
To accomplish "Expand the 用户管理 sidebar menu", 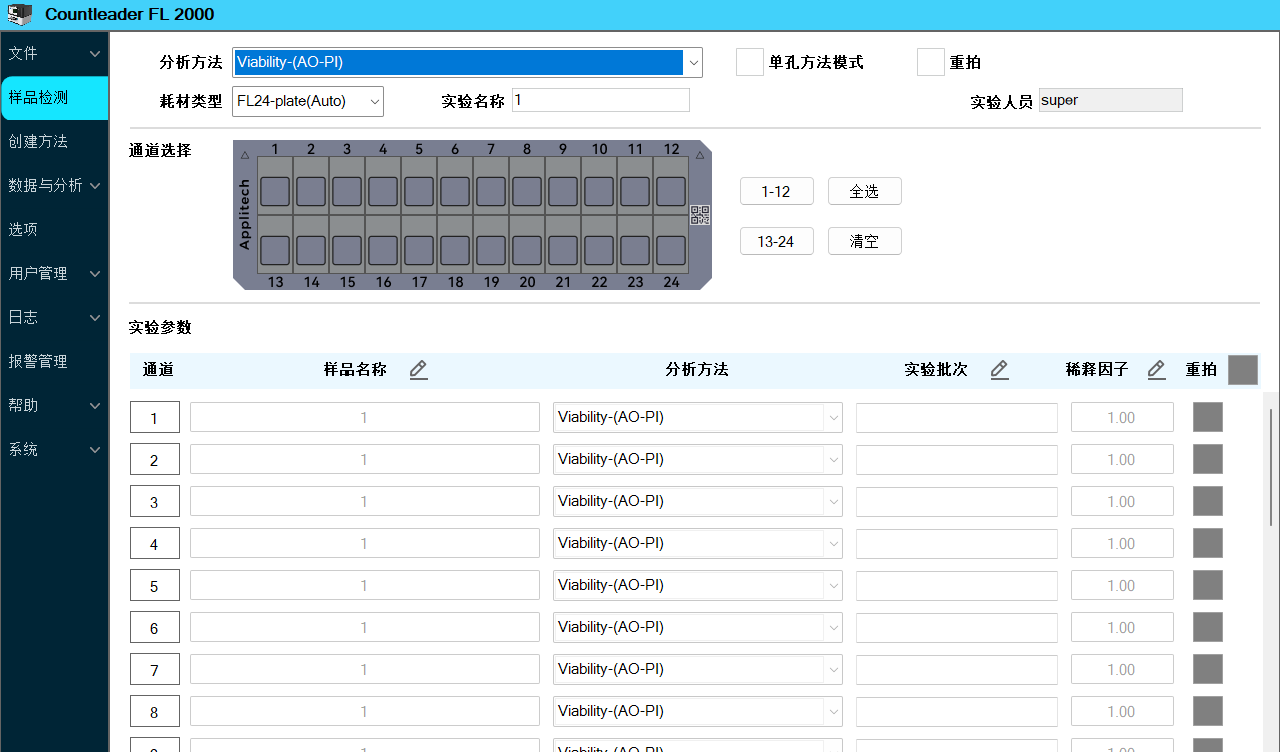I will (54, 273).
